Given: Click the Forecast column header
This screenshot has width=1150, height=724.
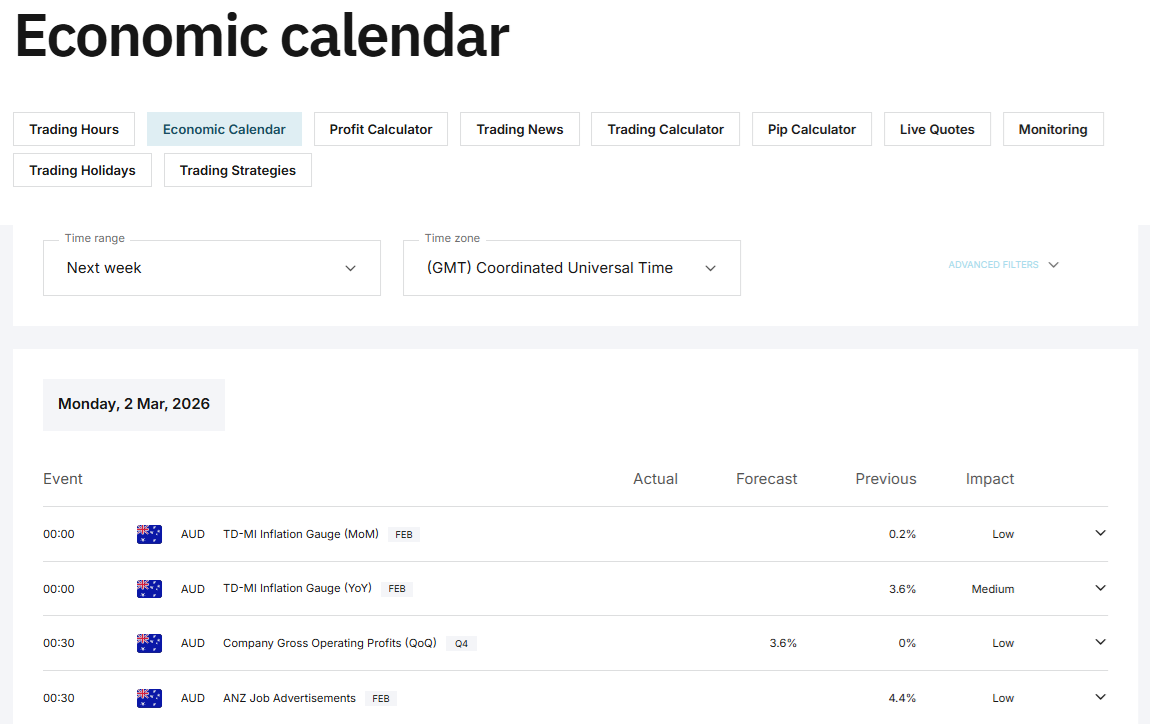Looking at the screenshot, I should 766,479.
